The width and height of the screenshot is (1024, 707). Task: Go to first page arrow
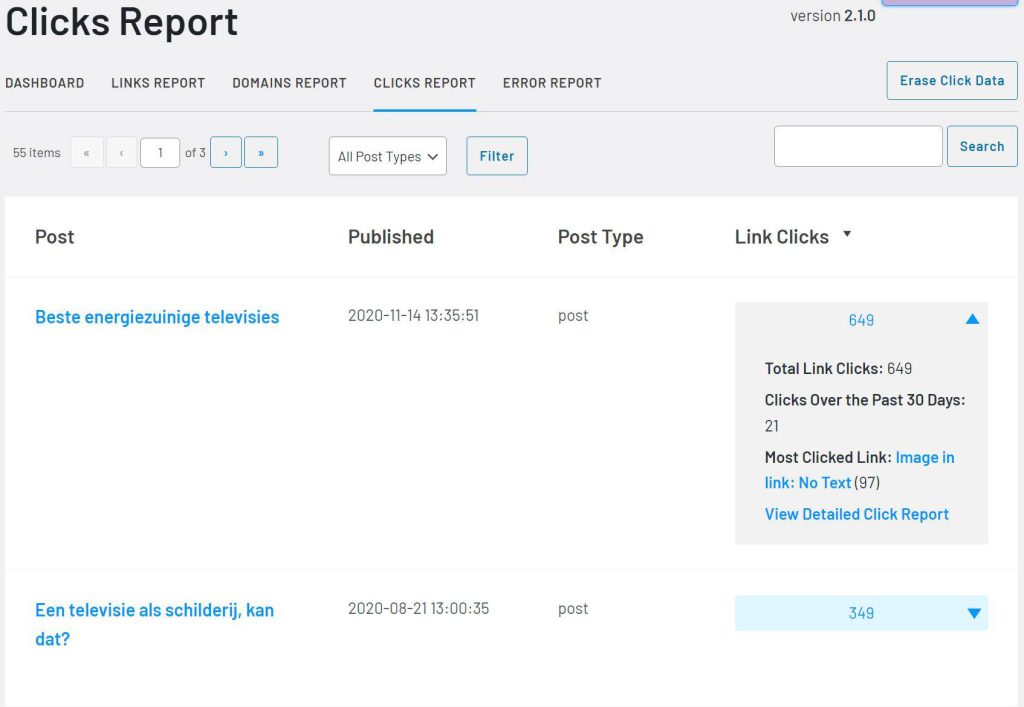(x=87, y=152)
